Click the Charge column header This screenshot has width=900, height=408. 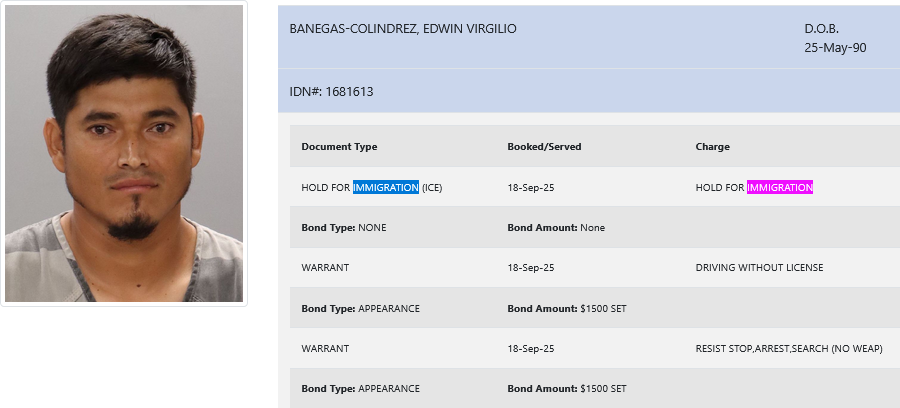click(x=712, y=146)
